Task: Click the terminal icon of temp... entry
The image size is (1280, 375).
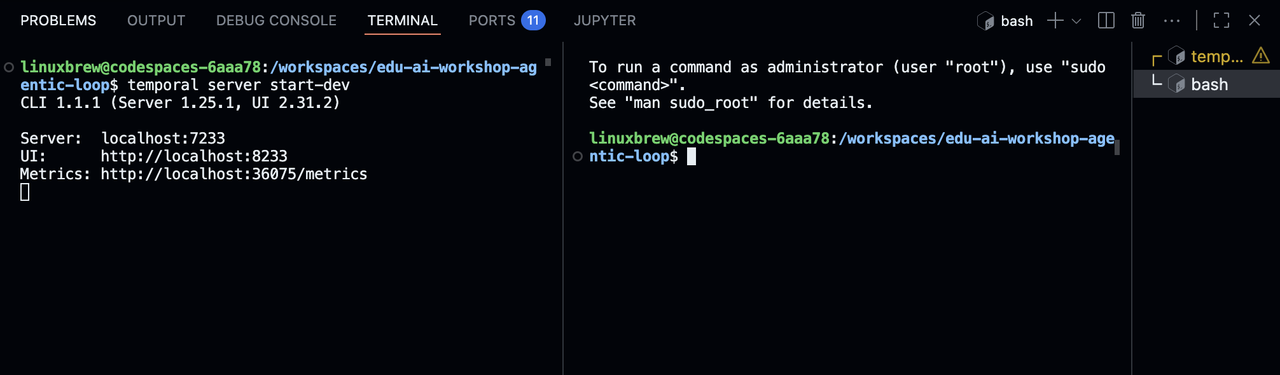Action: pos(1177,56)
